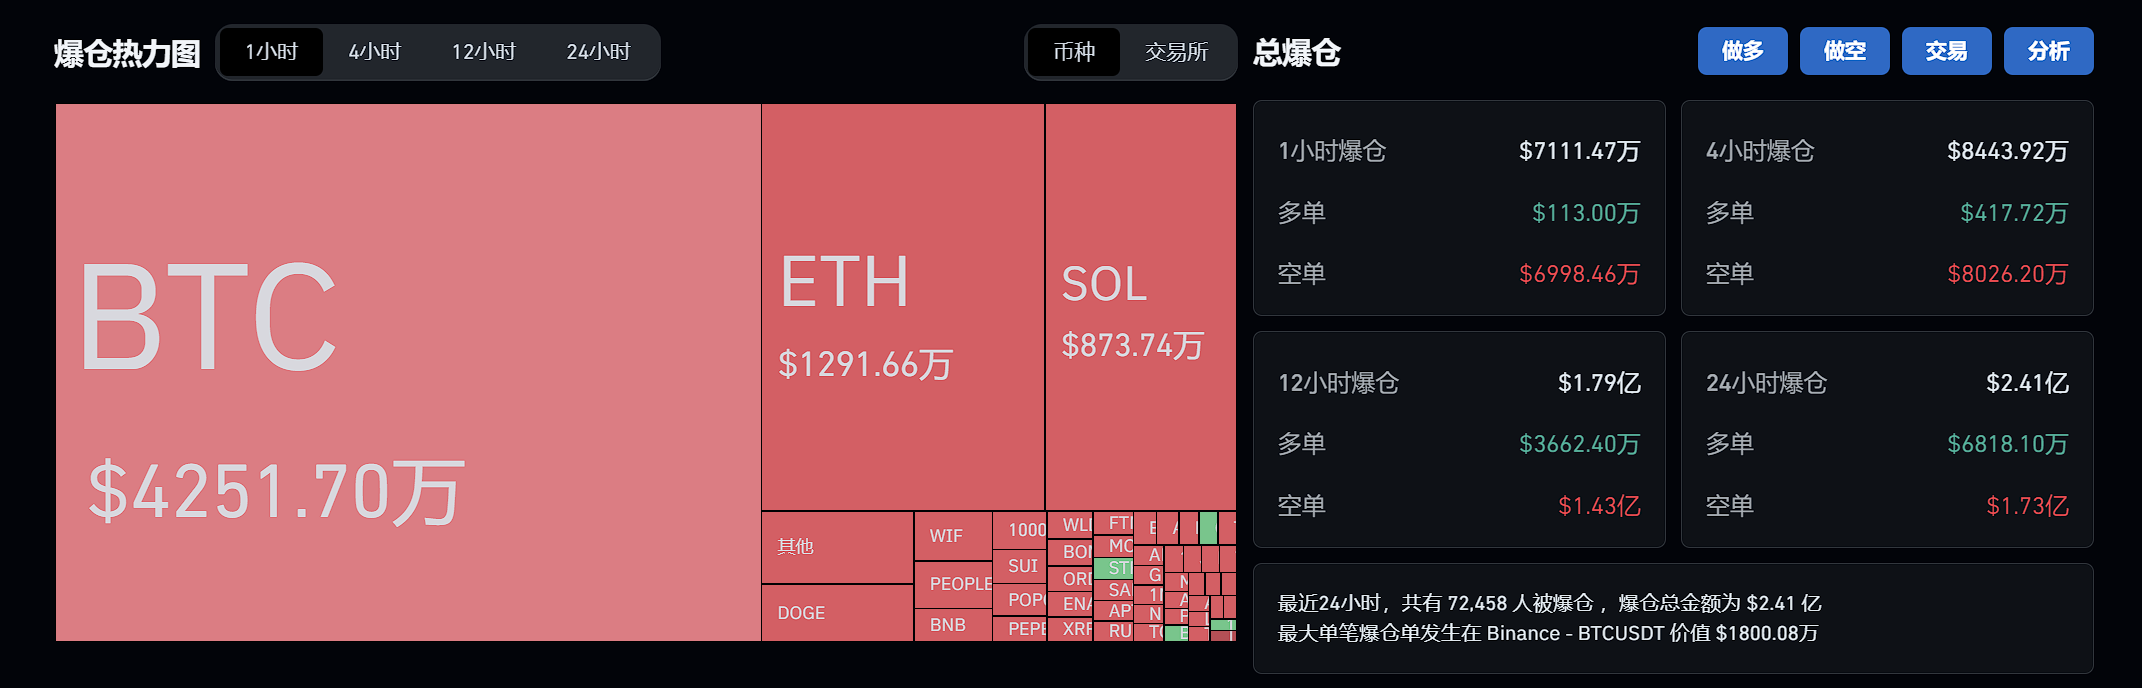Click the BNB heatmap tile
Screen dimensions: 2142x688
[x=953, y=625]
